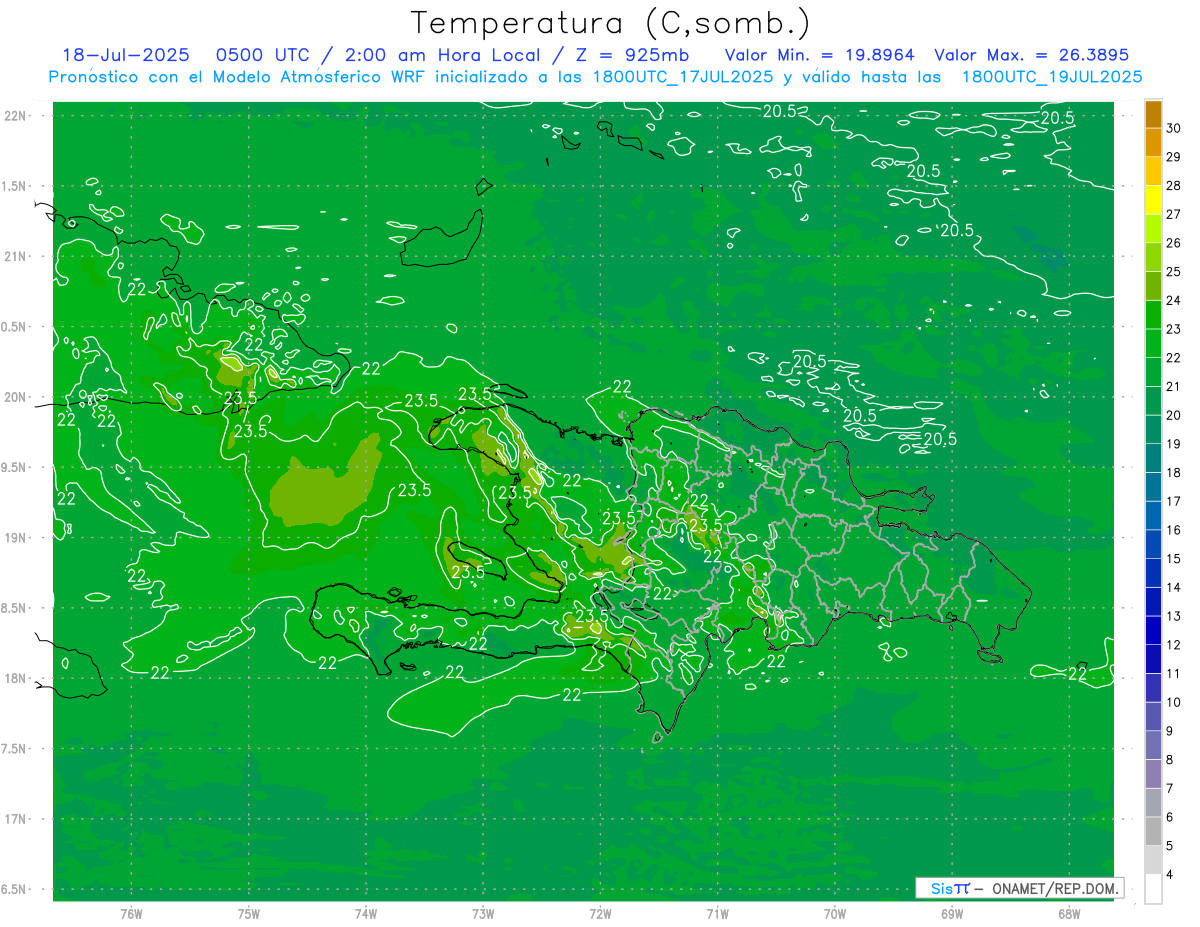Click the '4' color bar label
The image size is (1200, 927).
coord(1170,875)
